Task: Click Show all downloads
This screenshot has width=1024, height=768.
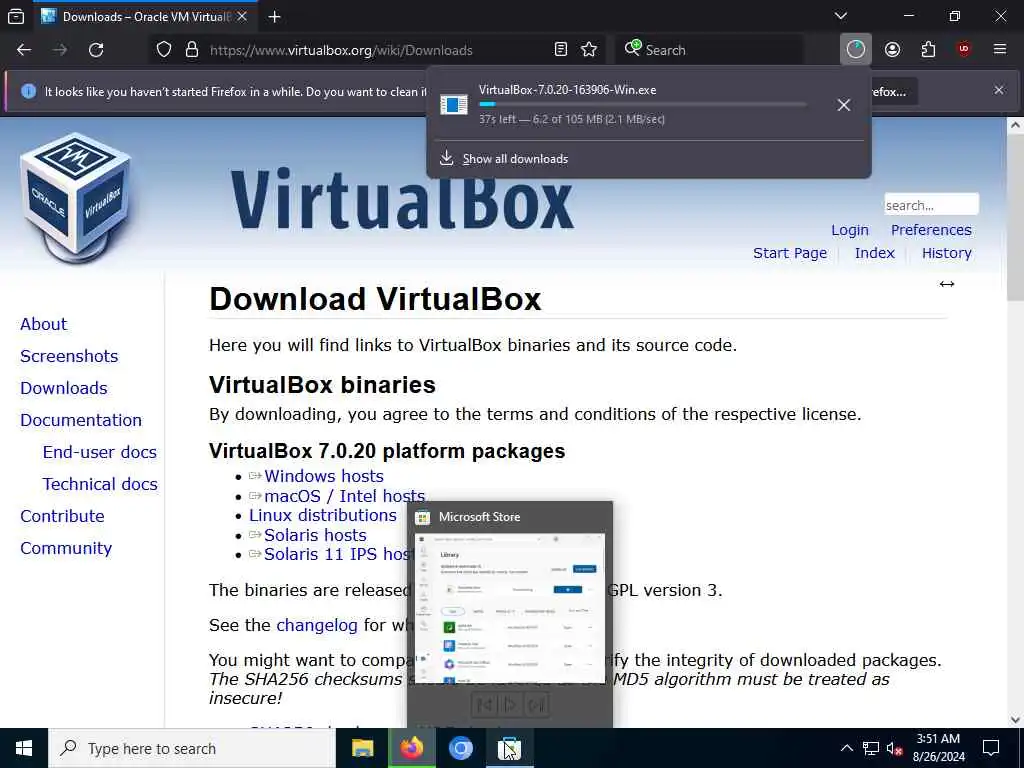Action: click(515, 159)
